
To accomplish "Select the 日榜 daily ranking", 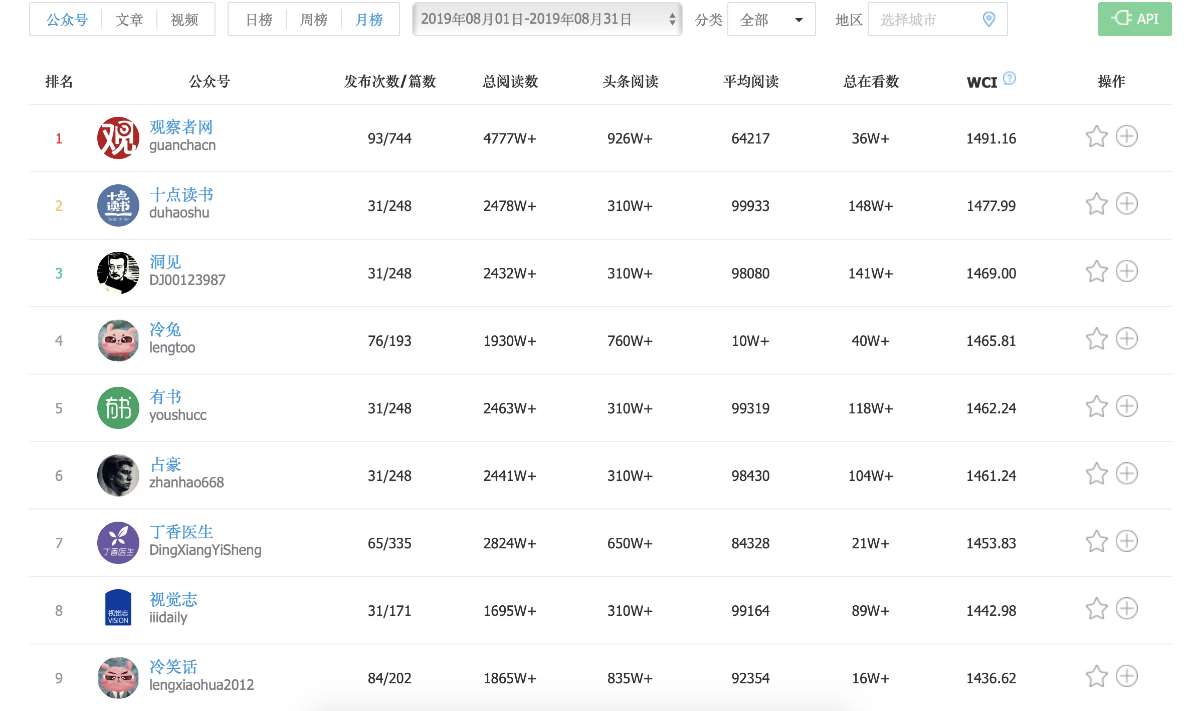I will tap(258, 19).
